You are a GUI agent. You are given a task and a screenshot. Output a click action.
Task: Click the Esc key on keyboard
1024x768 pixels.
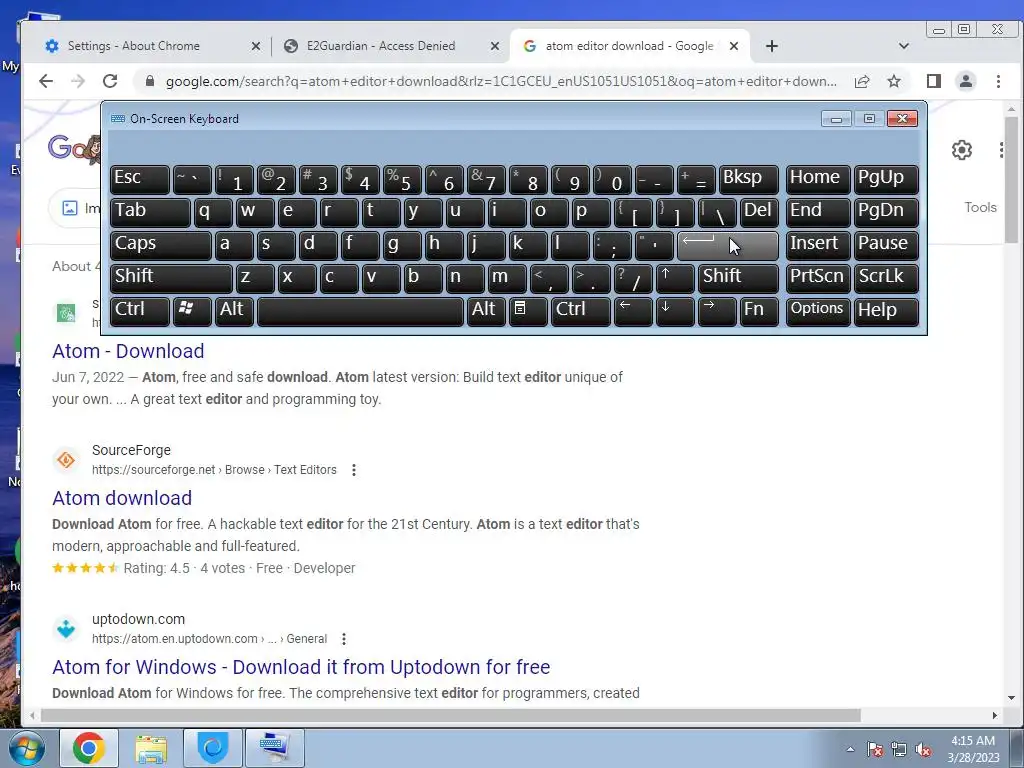140,179
